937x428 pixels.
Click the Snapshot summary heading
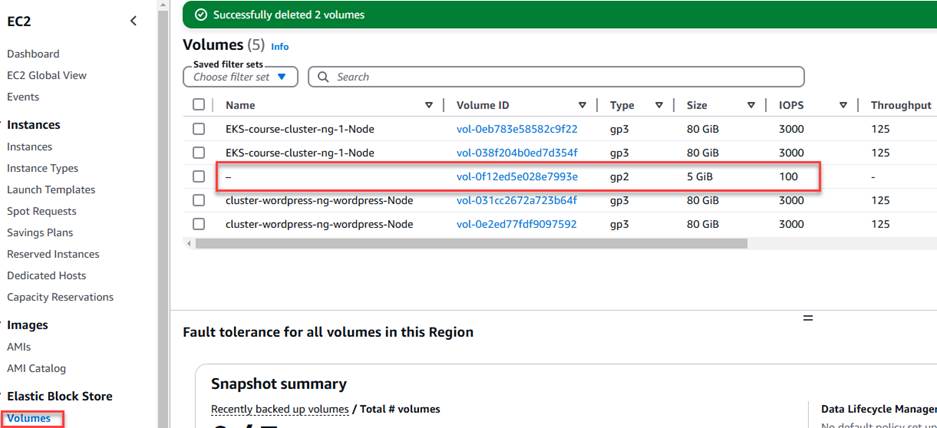coord(278,384)
